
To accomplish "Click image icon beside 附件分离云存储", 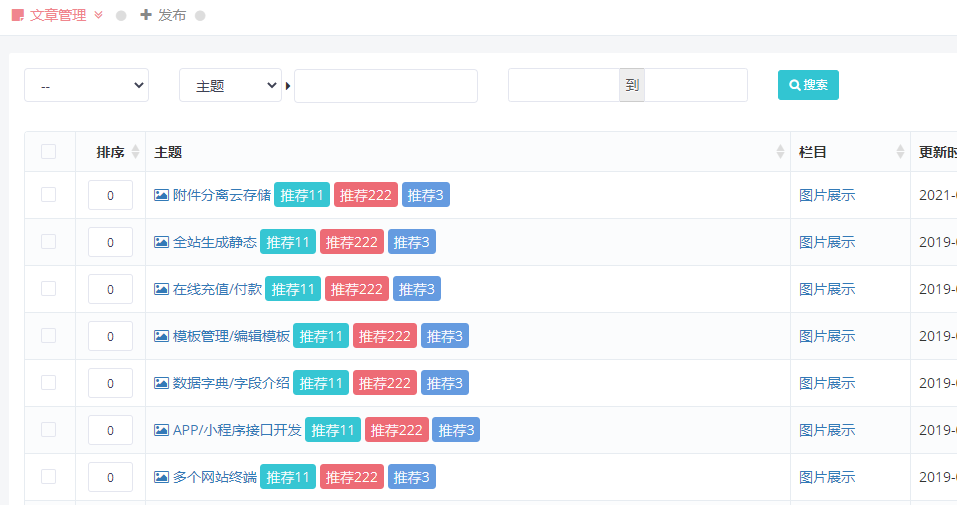I will [161, 195].
